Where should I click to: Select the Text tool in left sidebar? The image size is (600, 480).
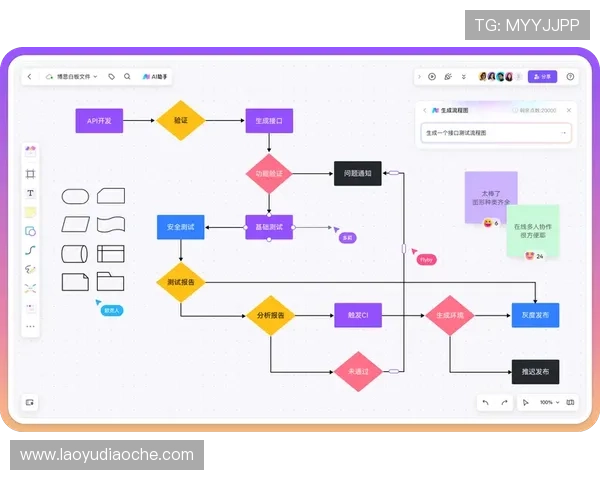[x=30, y=192]
